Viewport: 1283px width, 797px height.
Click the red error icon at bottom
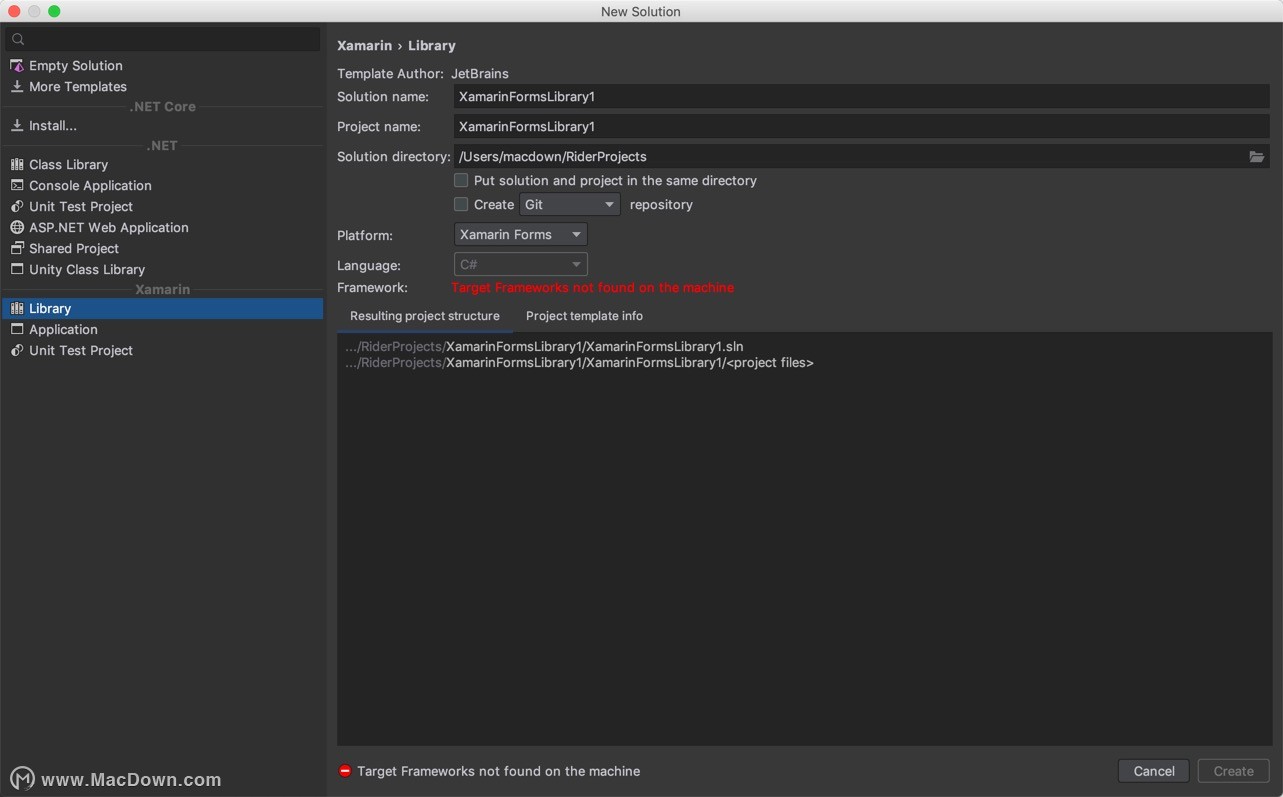coord(345,771)
